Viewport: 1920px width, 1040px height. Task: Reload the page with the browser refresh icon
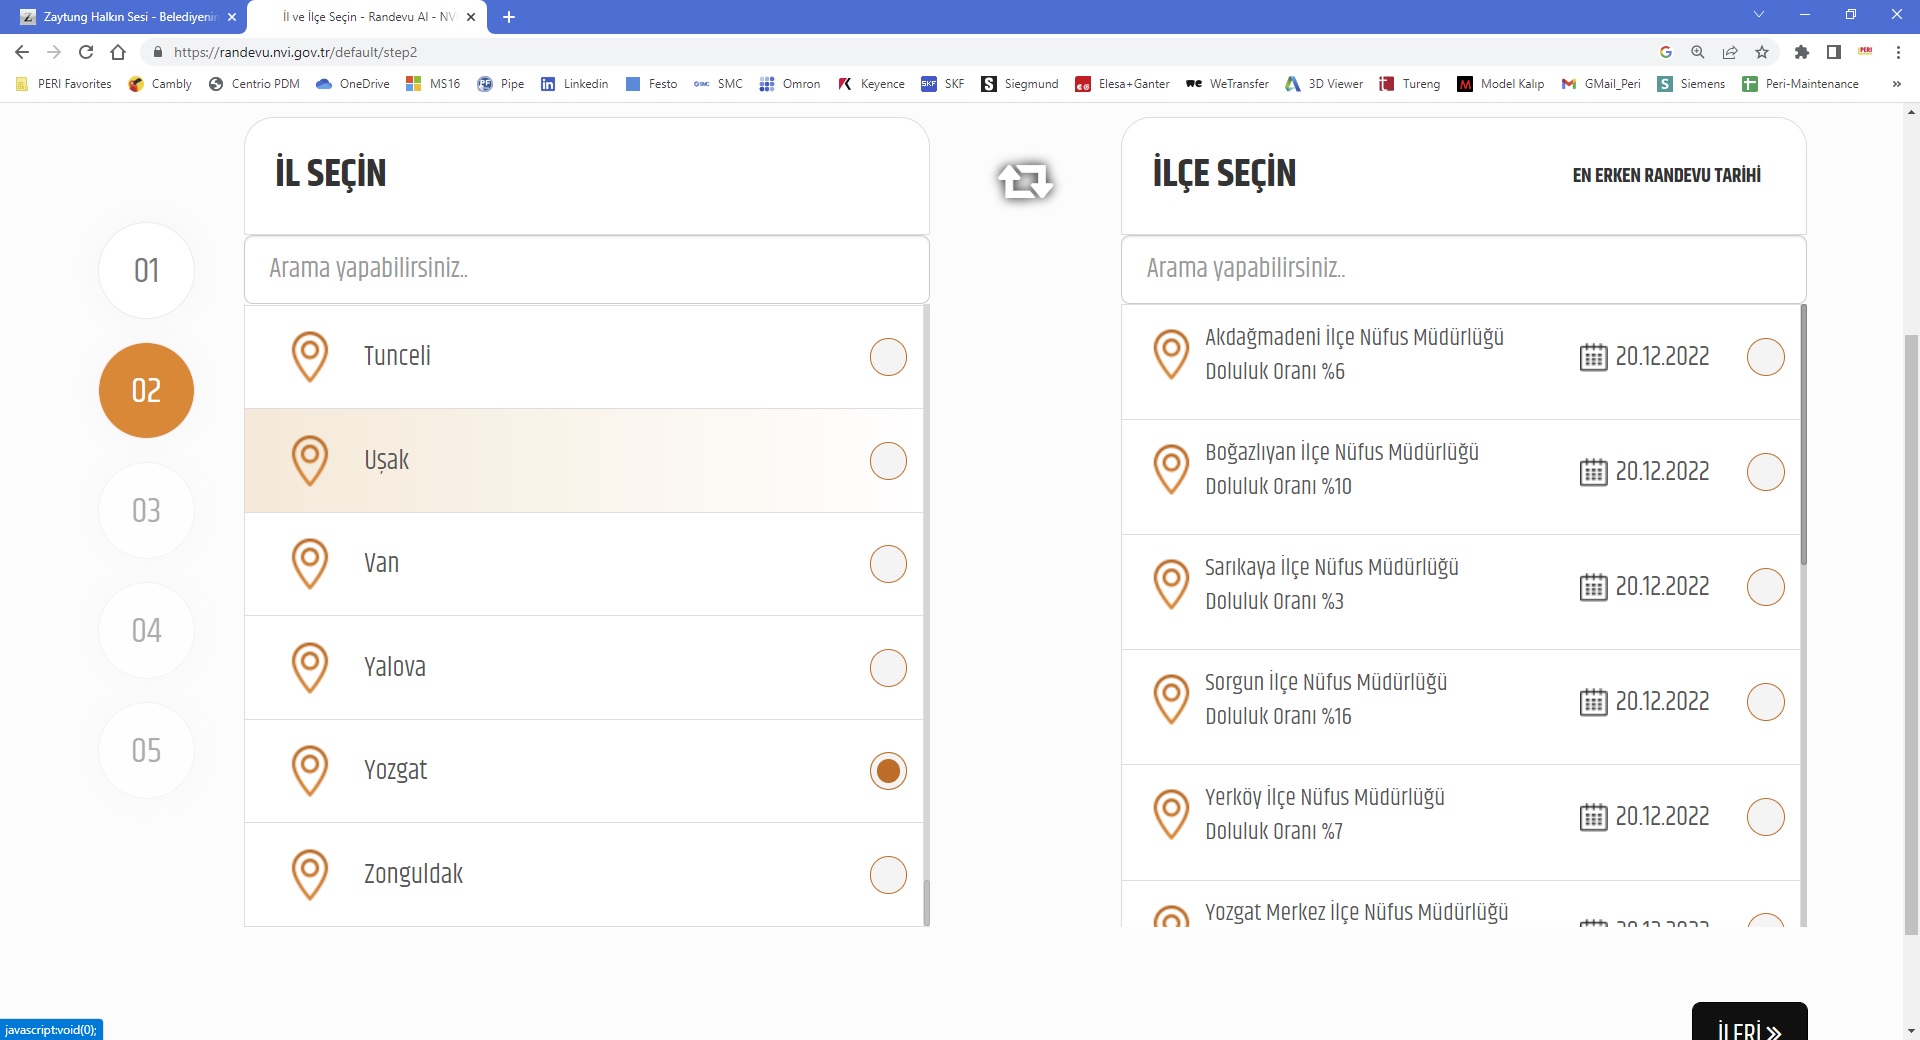pyautogui.click(x=86, y=52)
